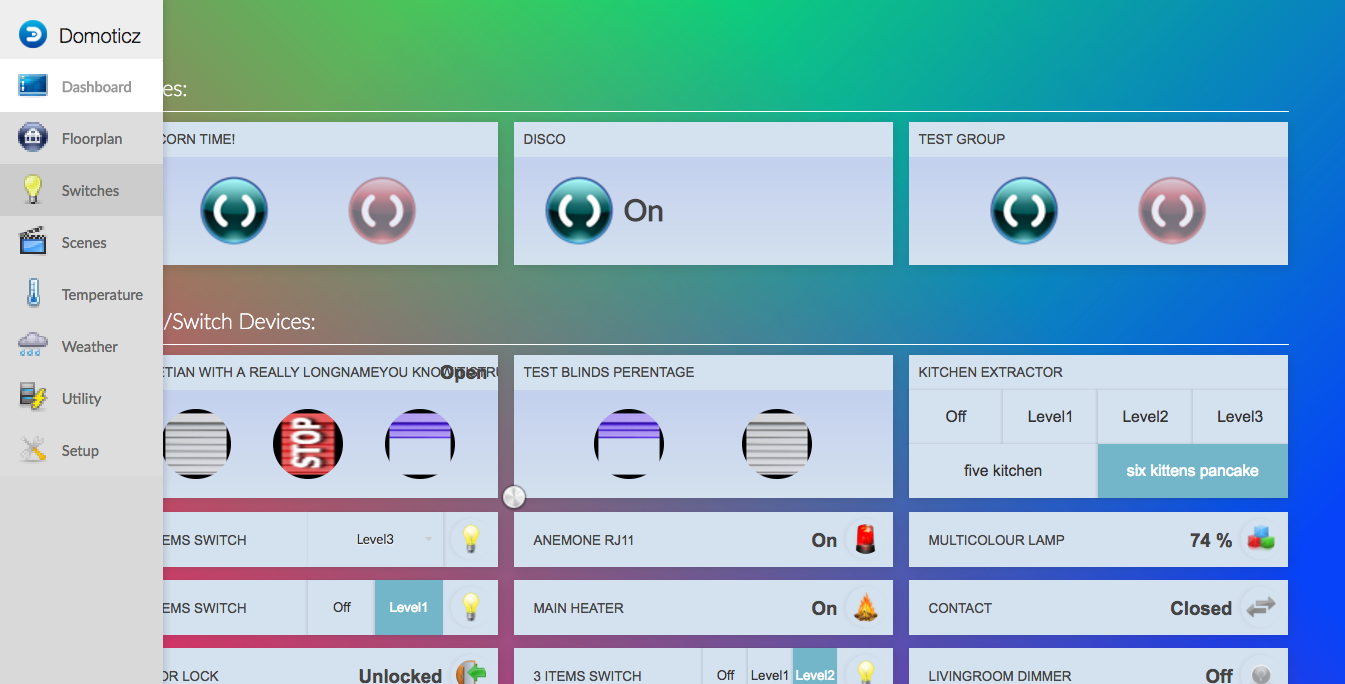Click the CONTACT arrows icon

click(x=1260, y=608)
